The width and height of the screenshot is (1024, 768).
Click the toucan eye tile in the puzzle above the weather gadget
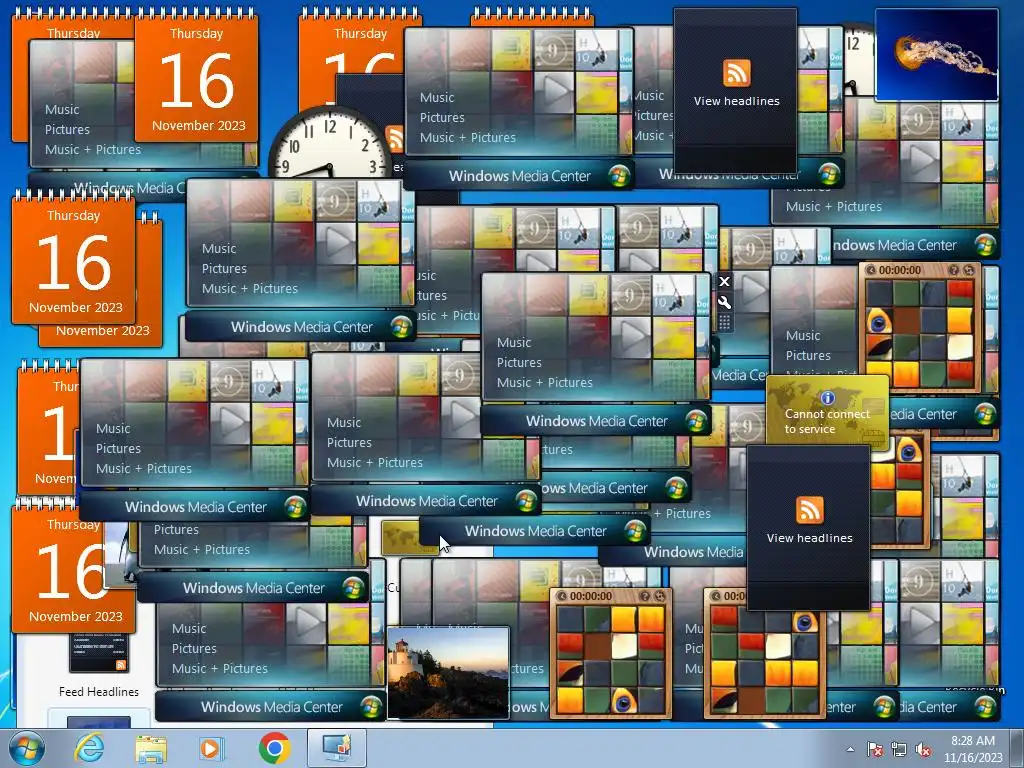(879, 321)
